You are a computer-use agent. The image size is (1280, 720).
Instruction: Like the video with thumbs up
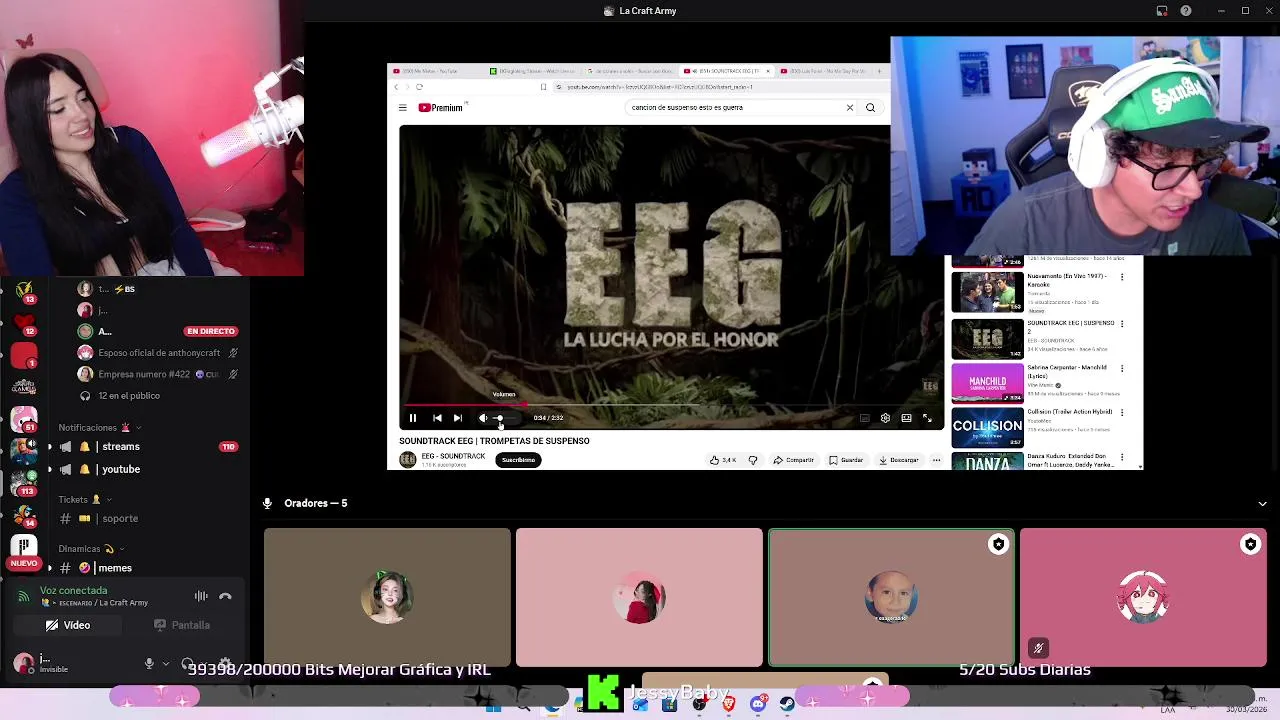(x=723, y=460)
